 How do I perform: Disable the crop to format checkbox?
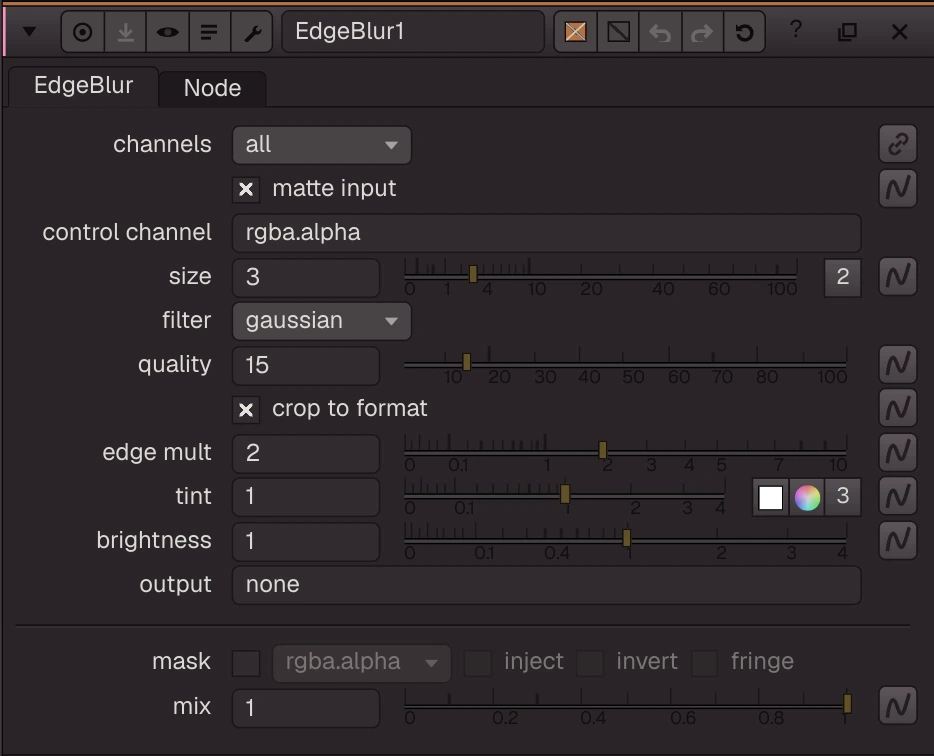coord(246,410)
